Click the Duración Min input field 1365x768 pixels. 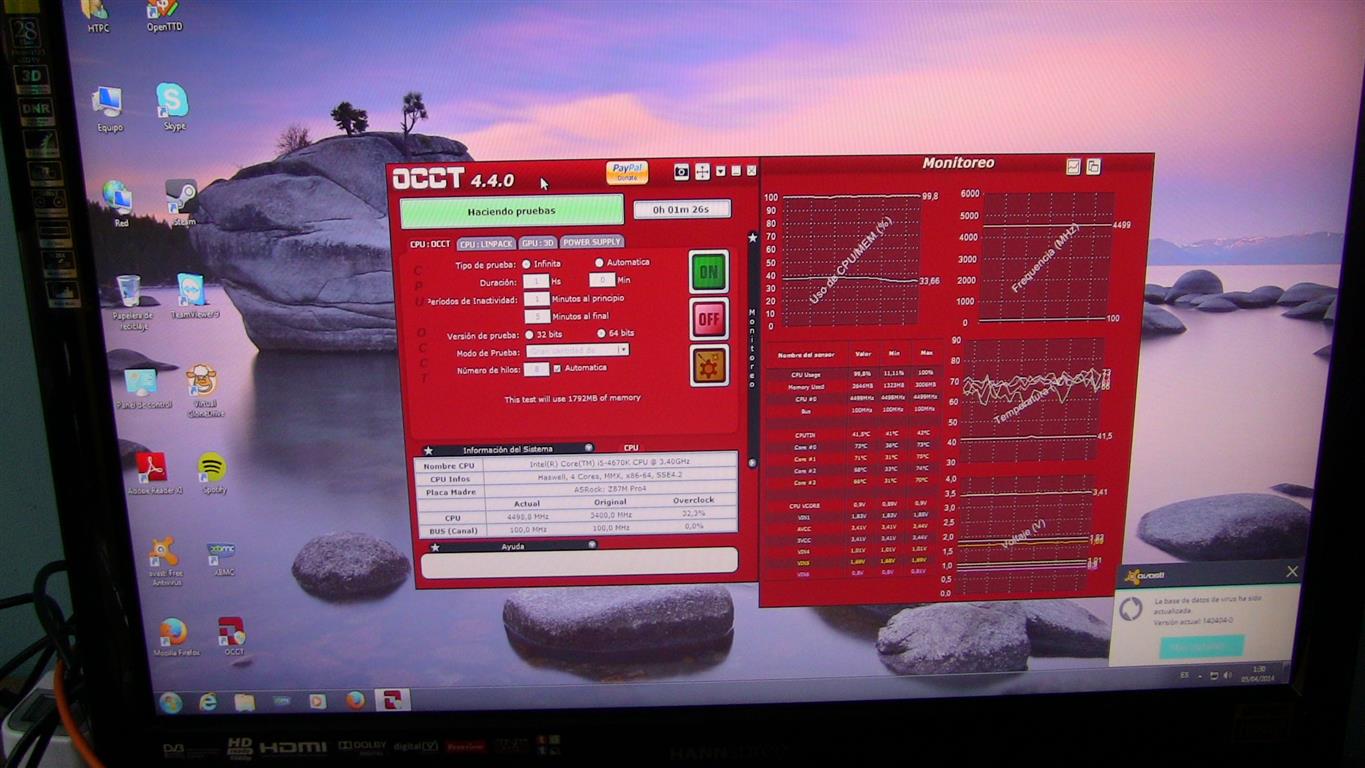[x=601, y=280]
